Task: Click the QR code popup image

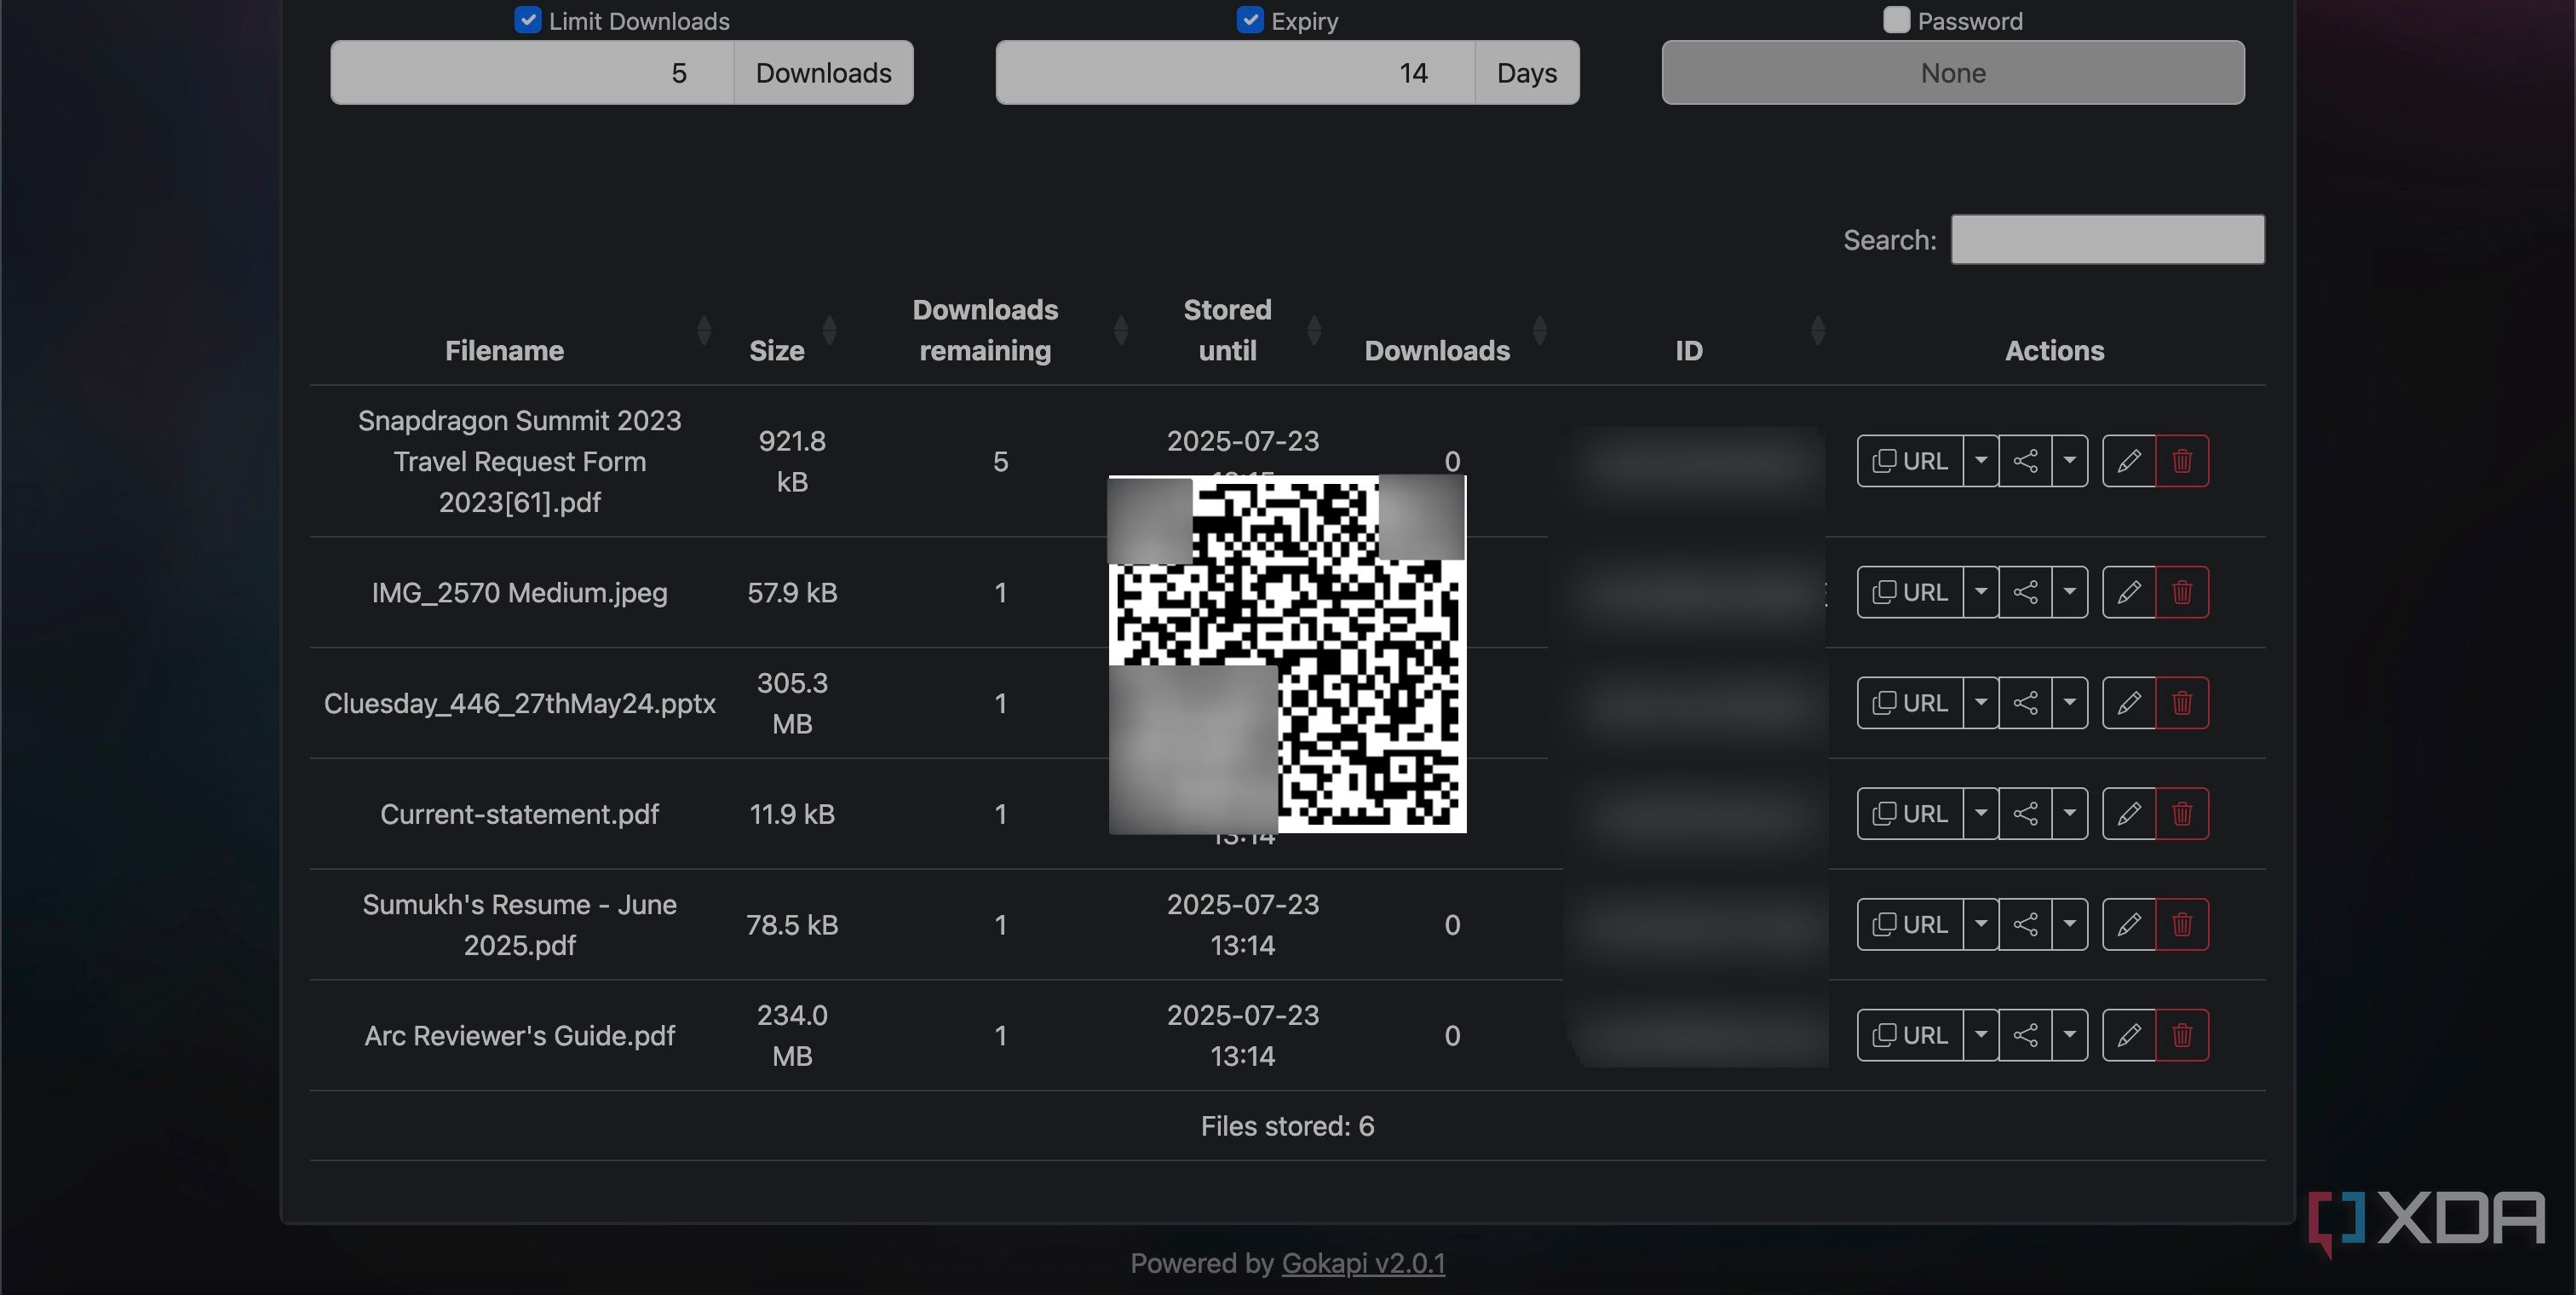Action: click(1287, 654)
